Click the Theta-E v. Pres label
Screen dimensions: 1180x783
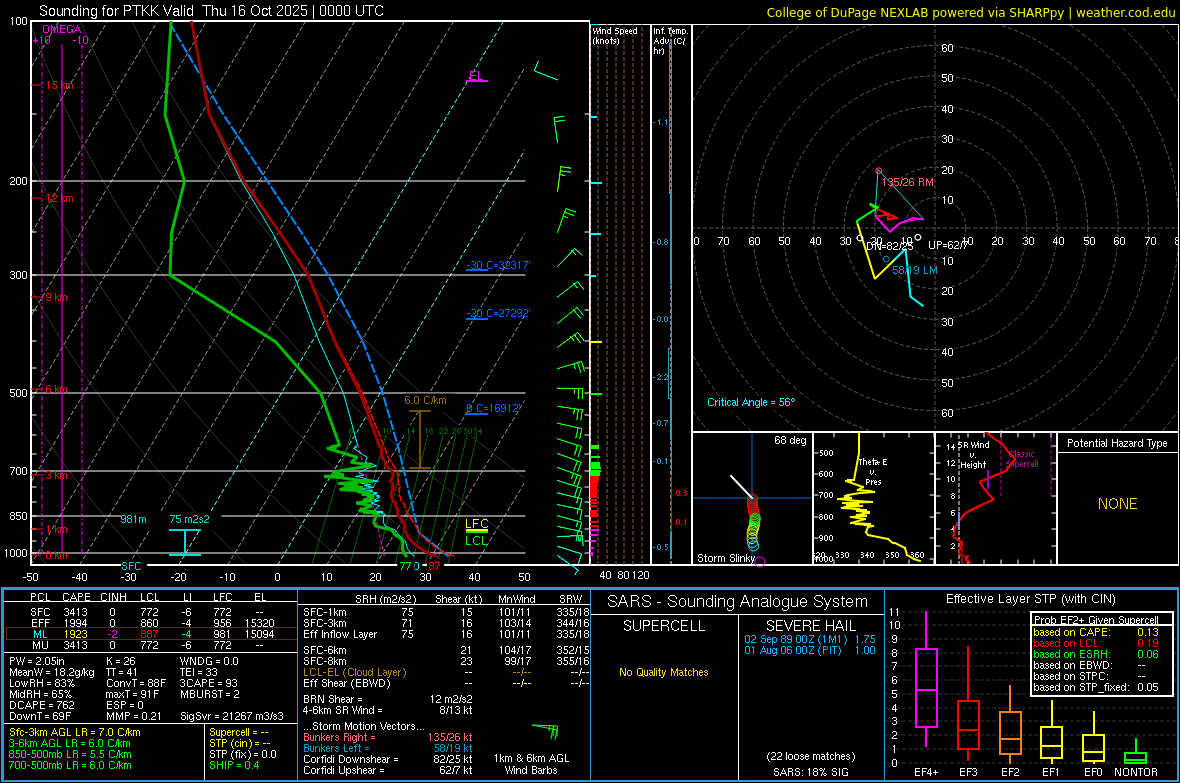click(873, 471)
